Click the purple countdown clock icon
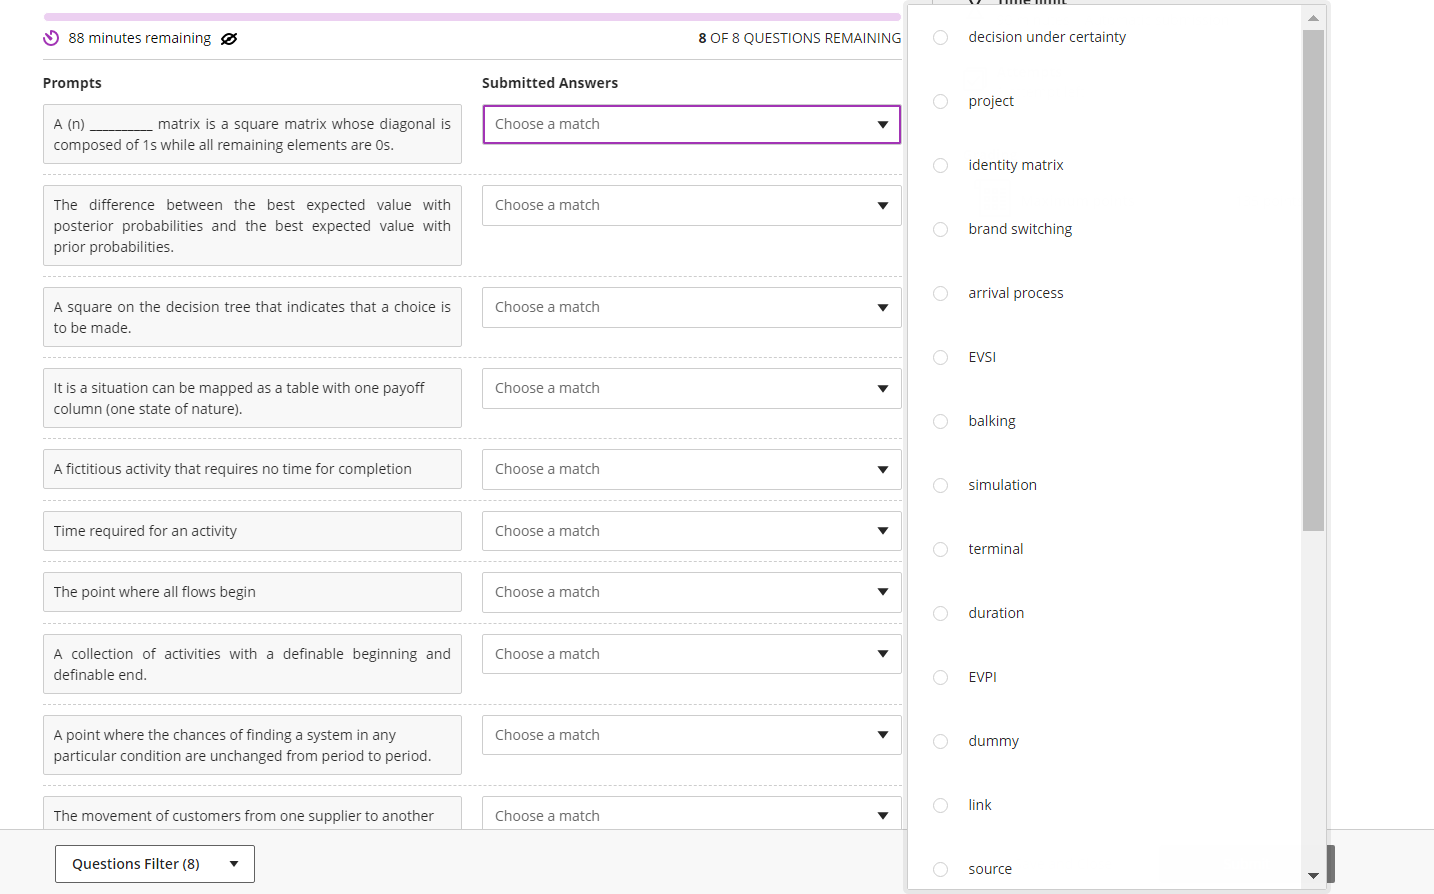This screenshot has width=1434, height=894. click(51, 38)
